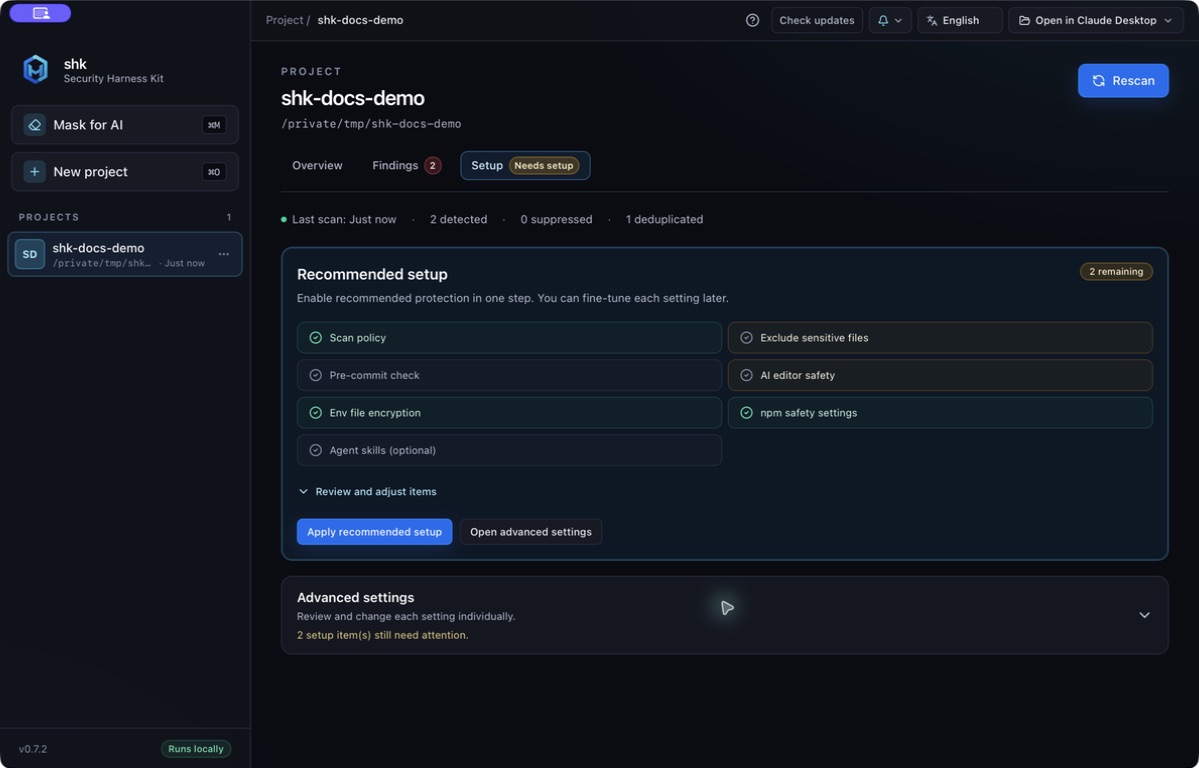This screenshot has width=1199, height=768.
Task: Click the 2 remaining badge
Action: pyautogui.click(x=1116, y=272)
